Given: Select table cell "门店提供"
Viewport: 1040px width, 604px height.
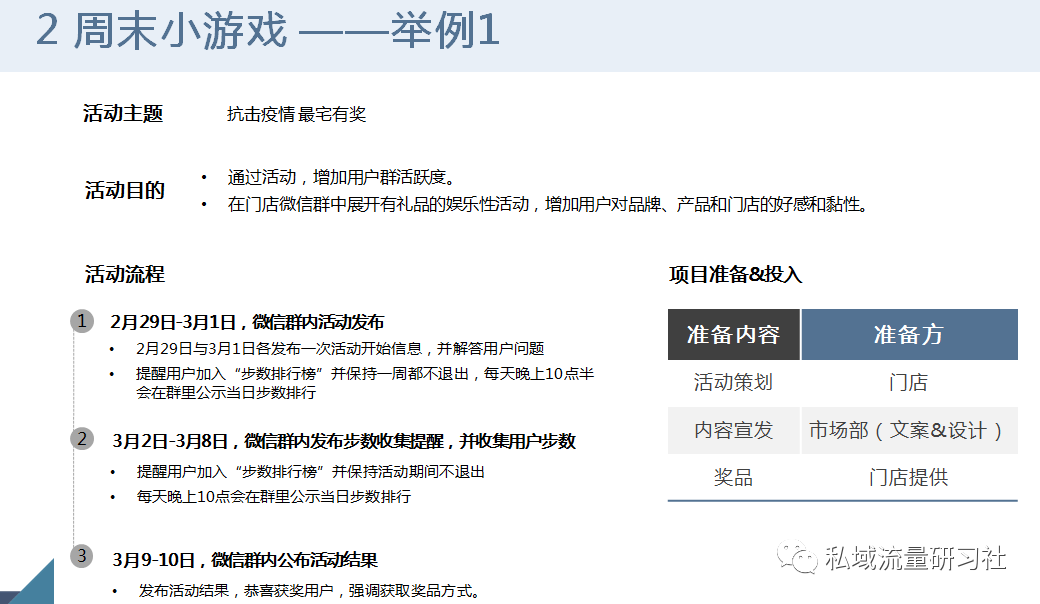Looking at the screenshot, I should [x=909, y=477].
